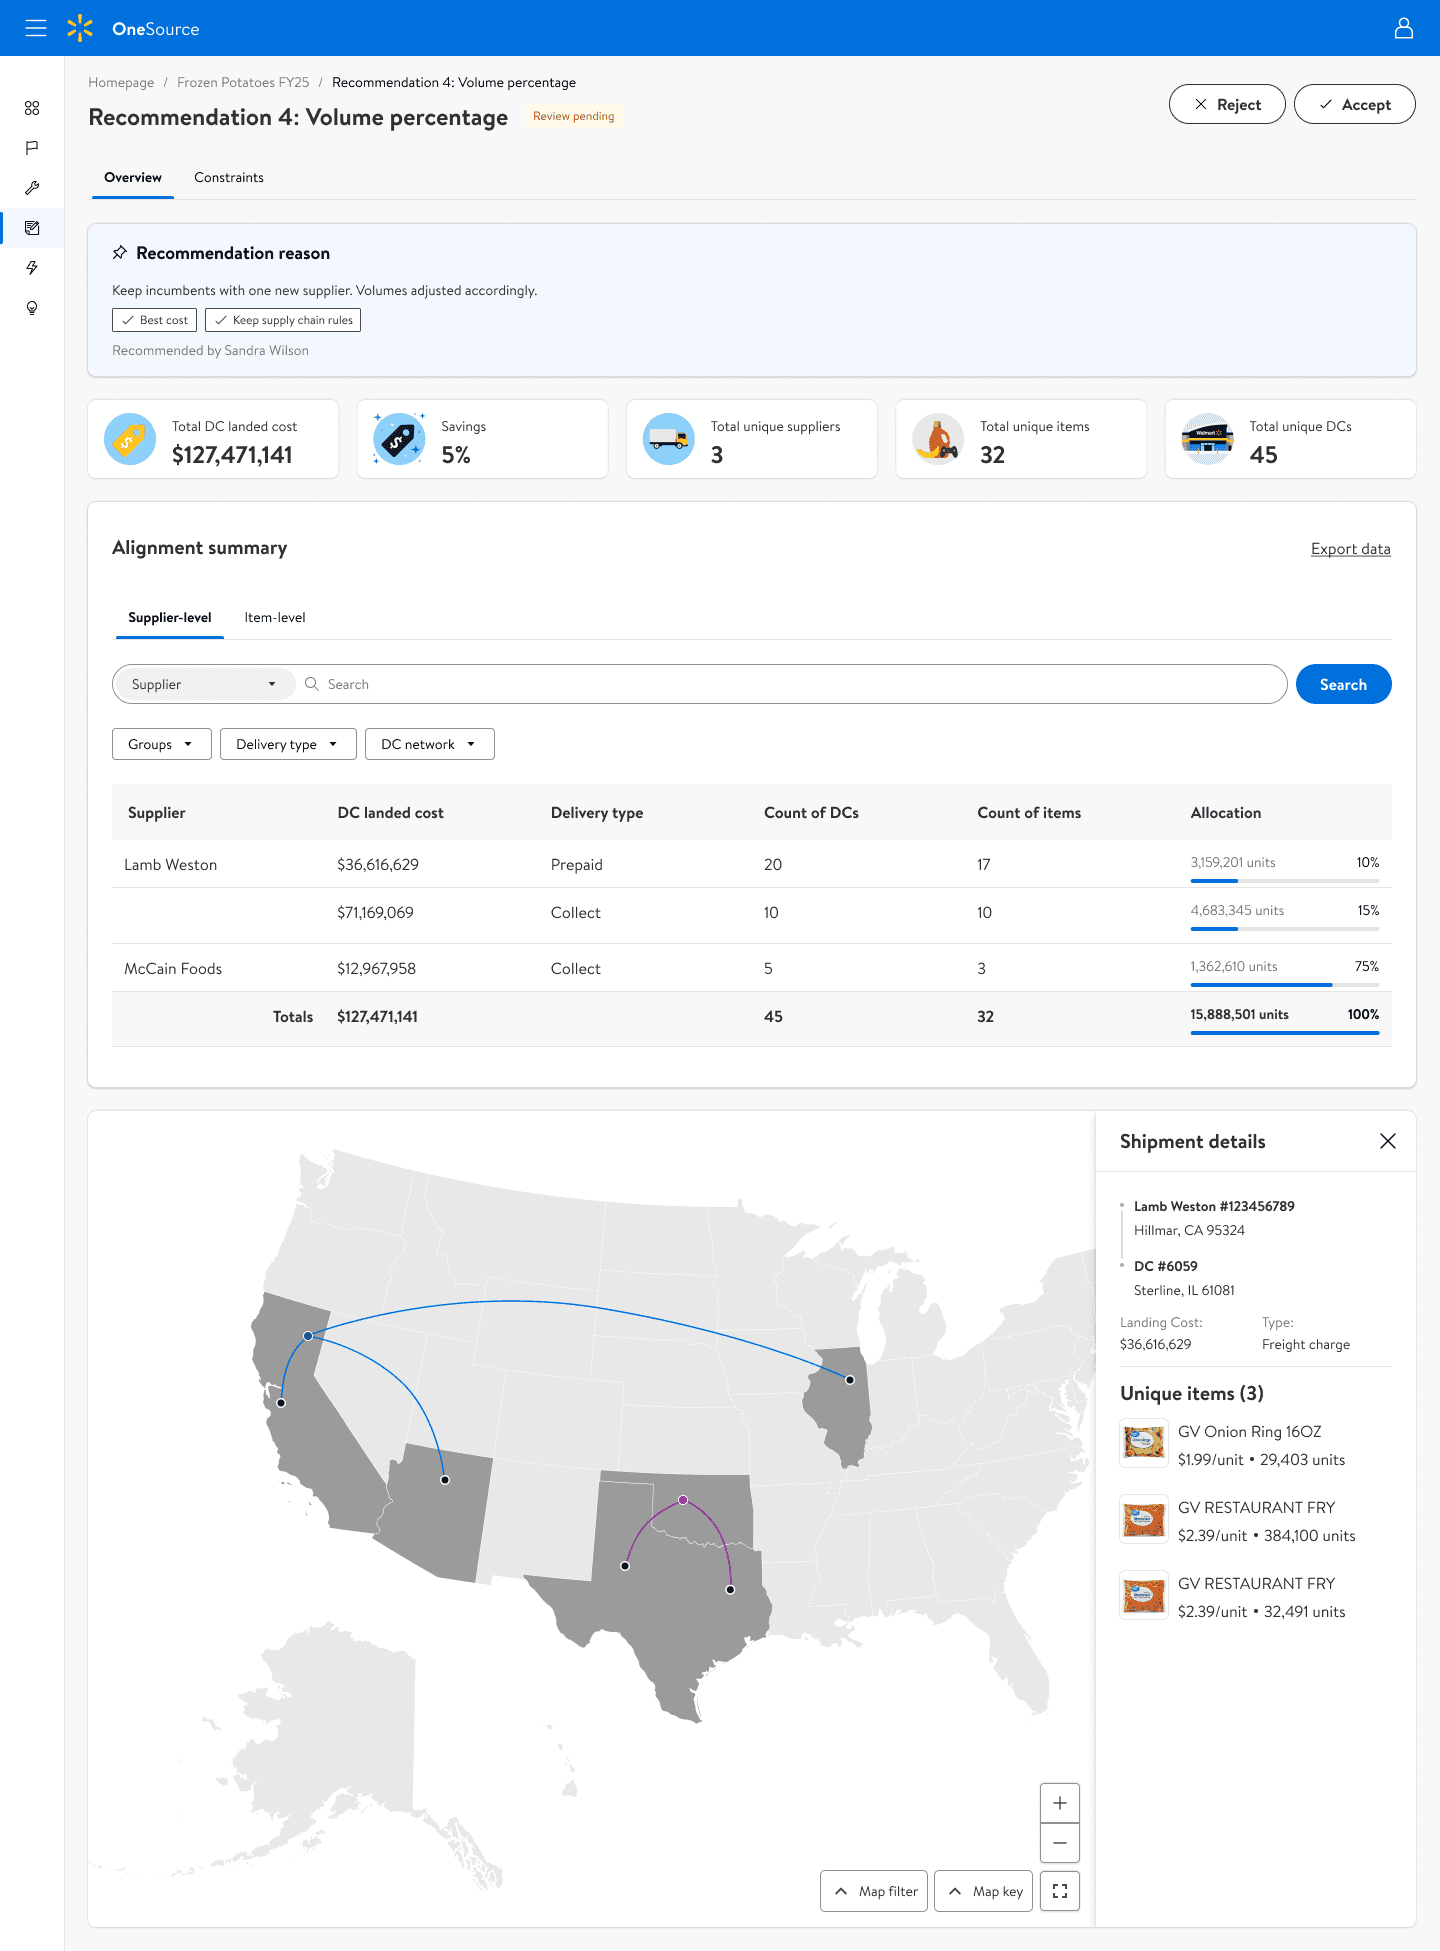Click the pin icon beside Recommendation reason
1440x1951 pixels.
tap(120, 253)
